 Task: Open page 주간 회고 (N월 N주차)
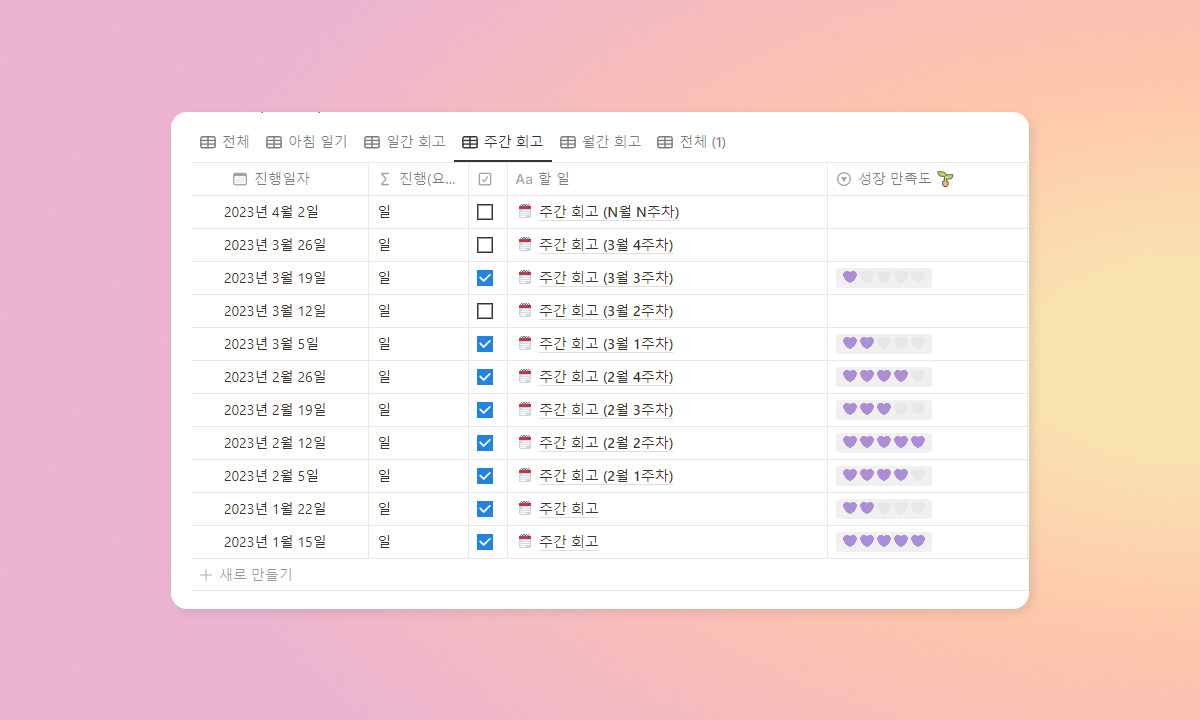609,212
